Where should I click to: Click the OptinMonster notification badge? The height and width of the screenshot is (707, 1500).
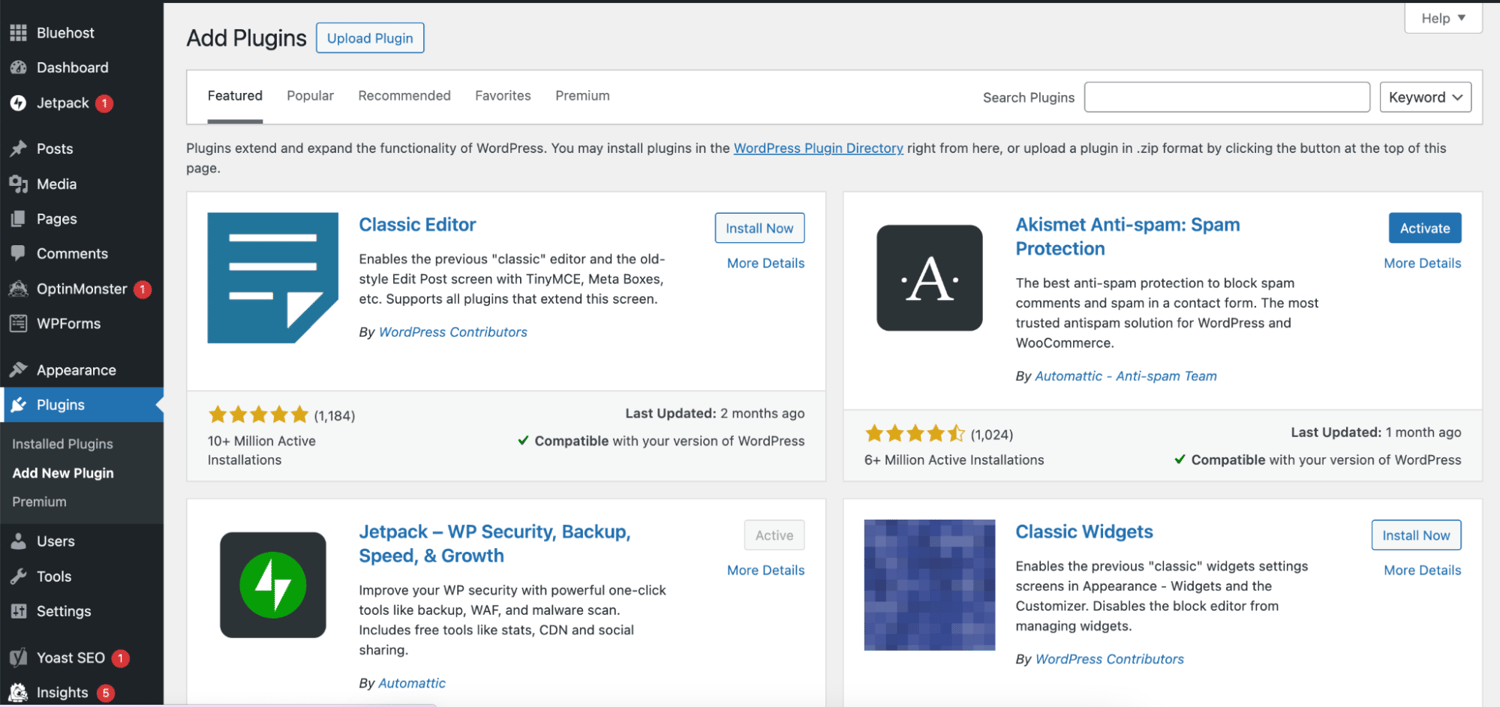[142, 289]
